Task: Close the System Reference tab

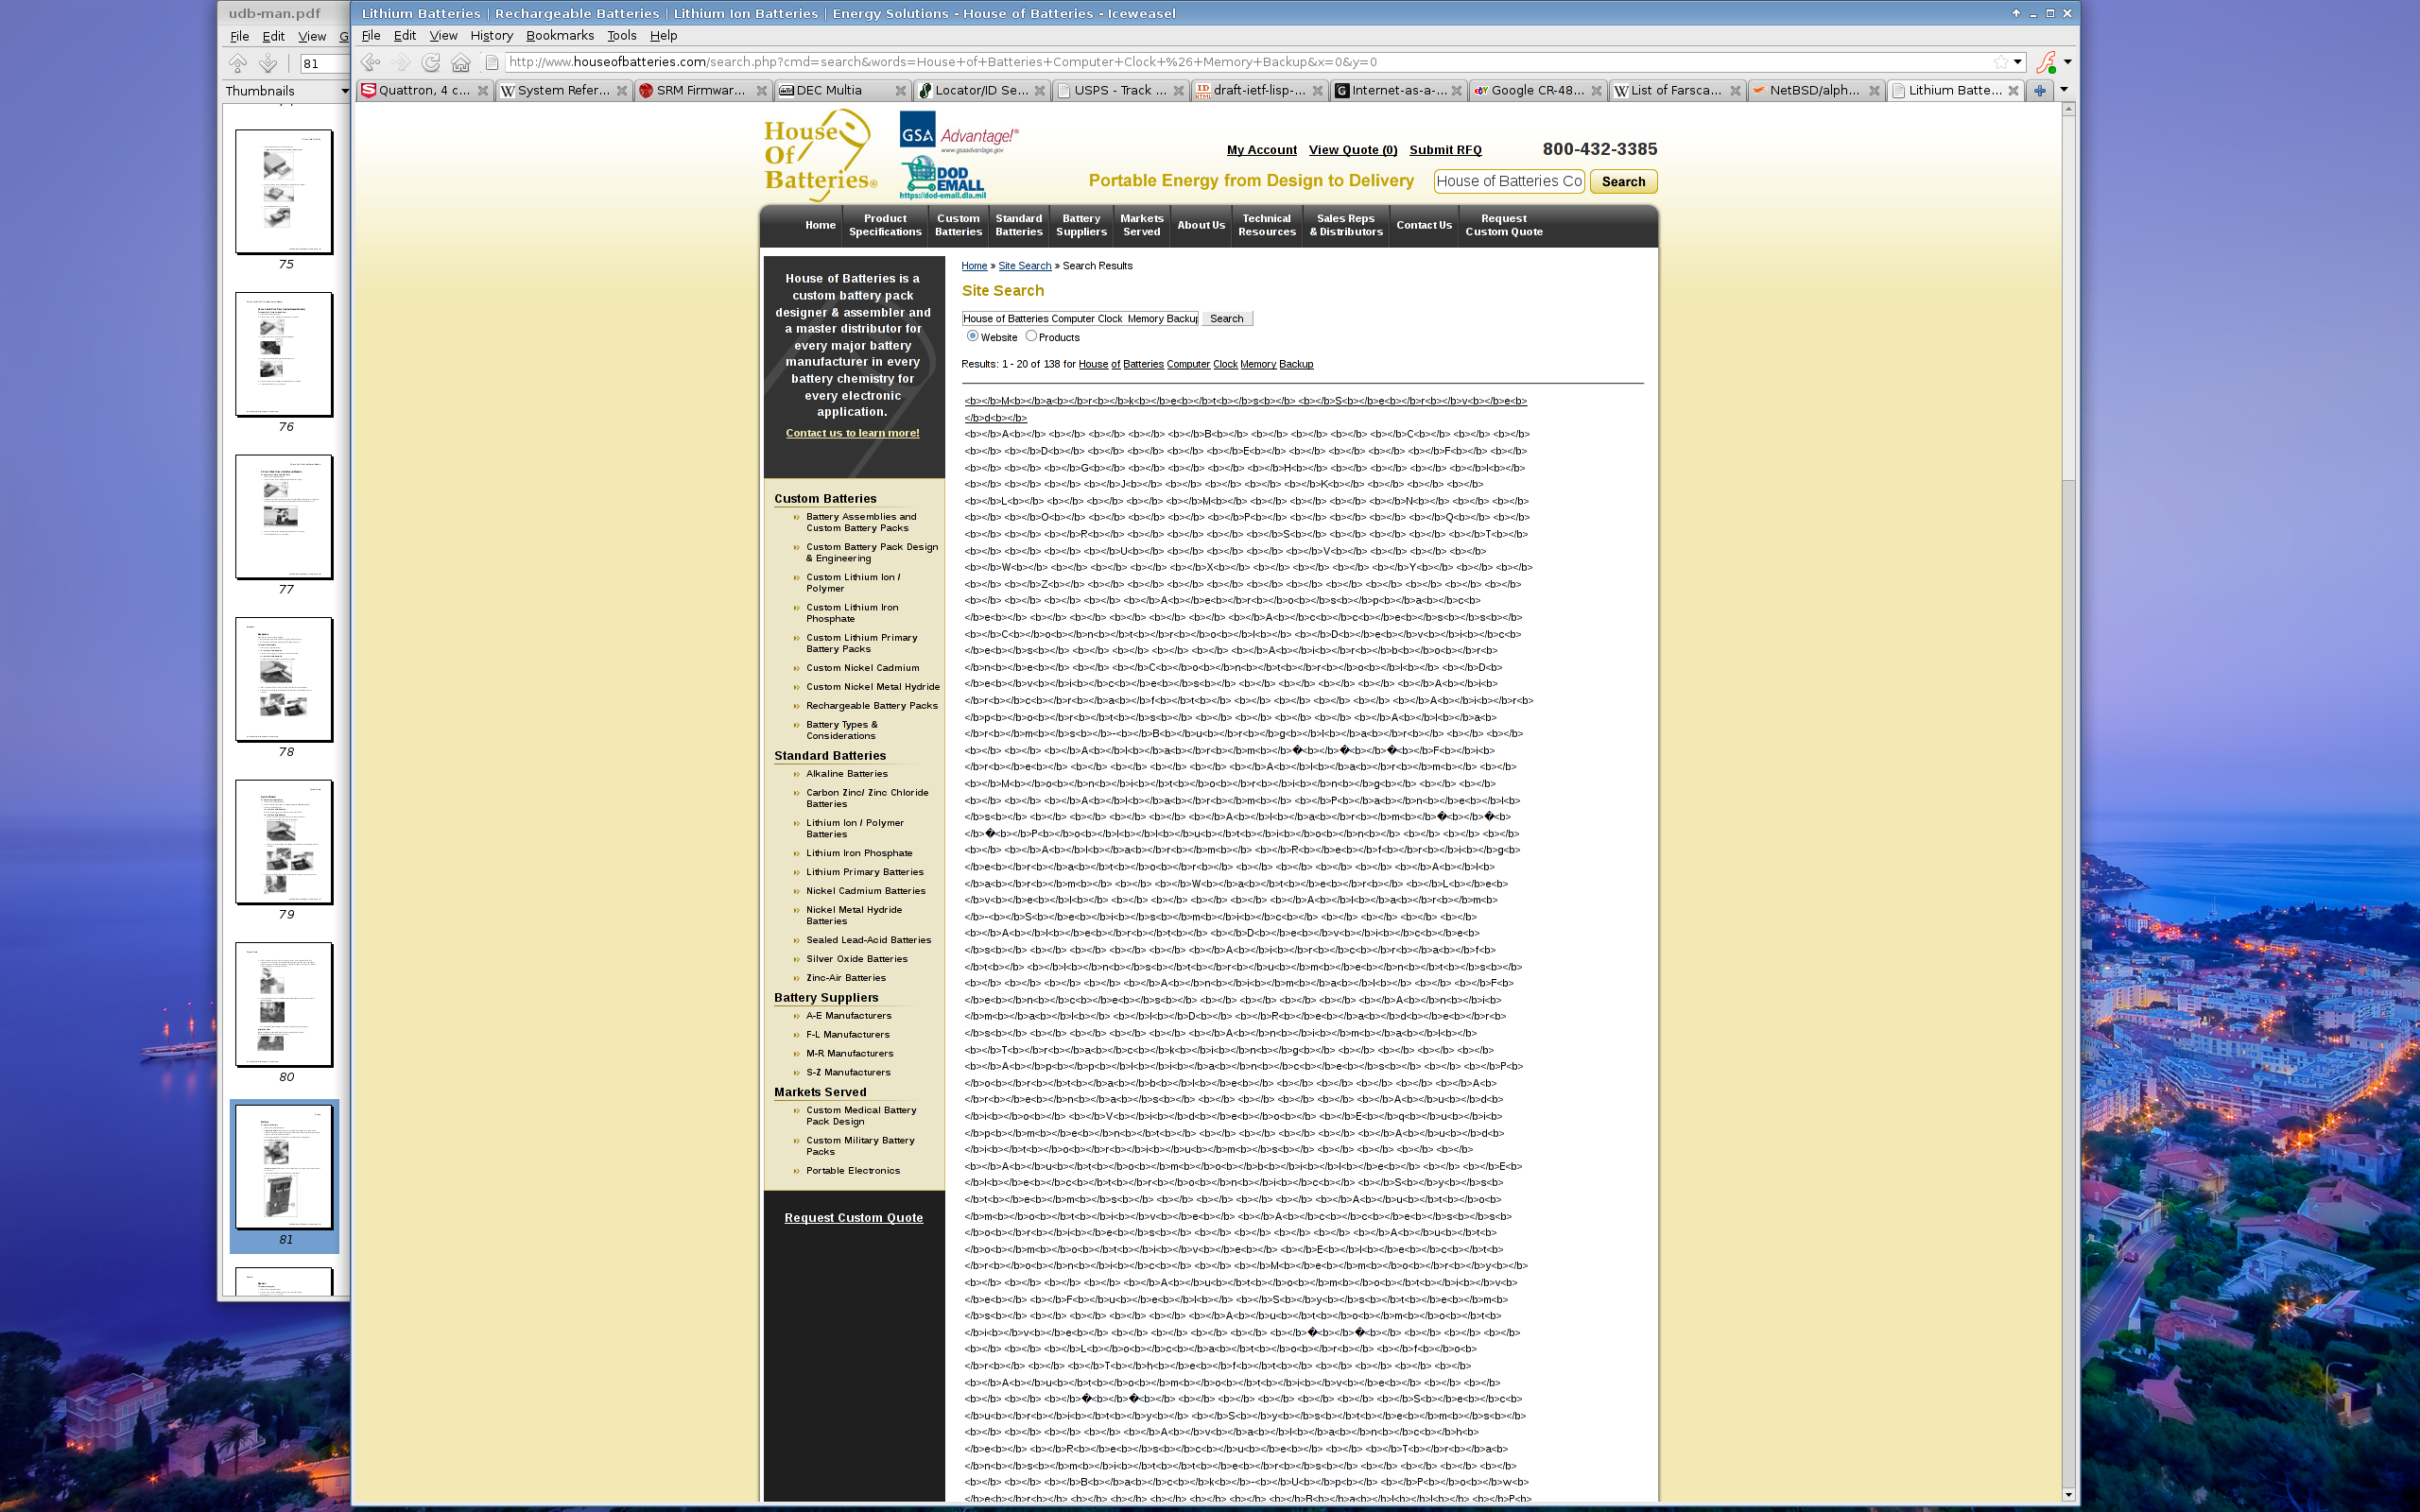Action: (622, 90)
